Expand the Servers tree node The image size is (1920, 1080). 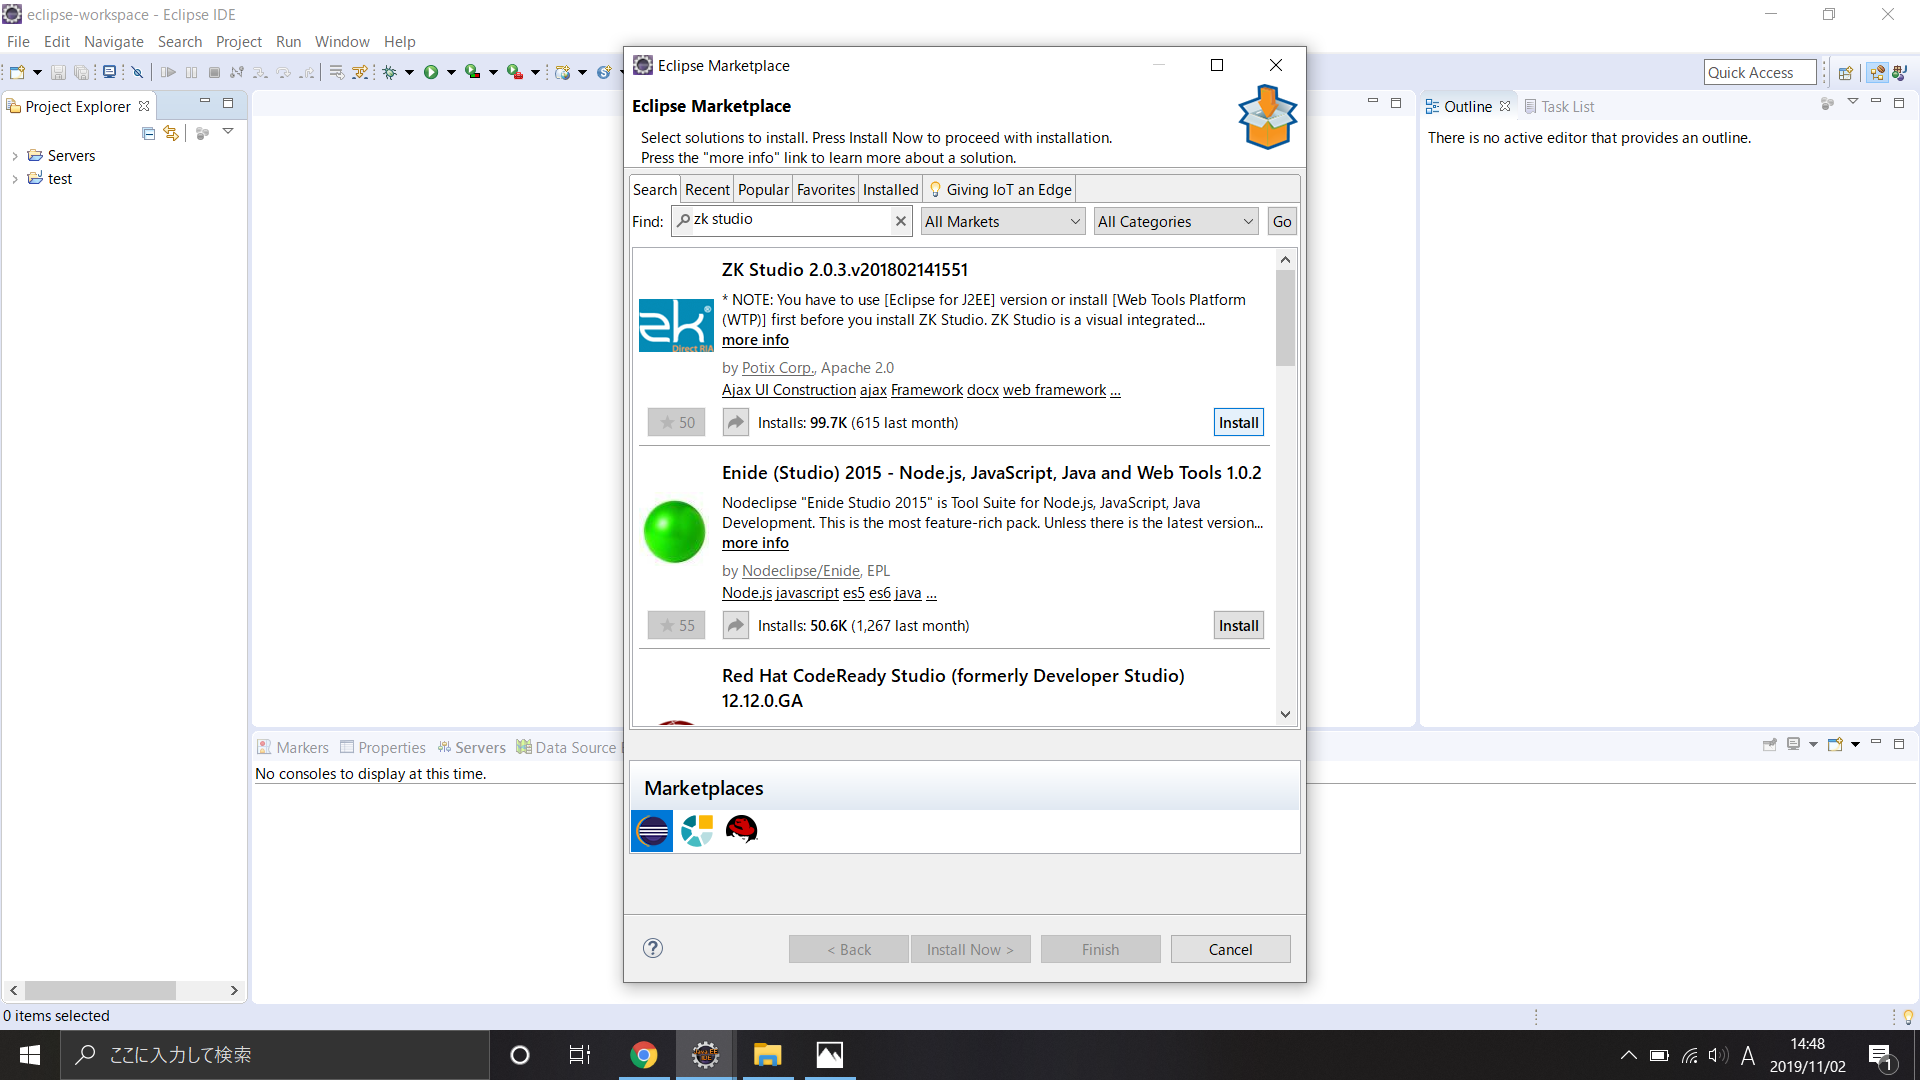click(15, 156)
